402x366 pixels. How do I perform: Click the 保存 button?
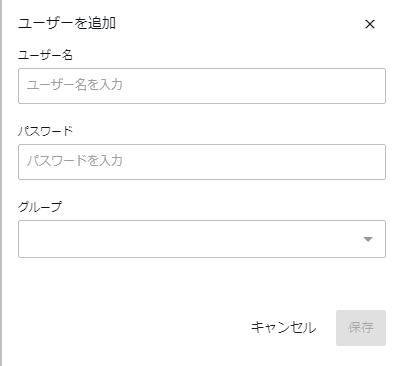[x=361, y=328]
